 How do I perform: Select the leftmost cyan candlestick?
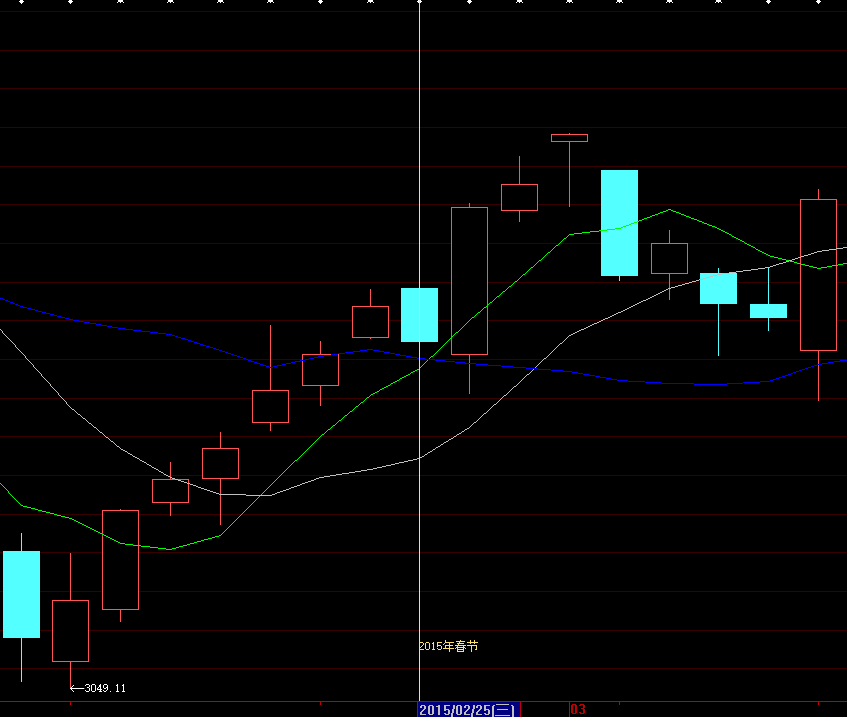coord(21,594)
